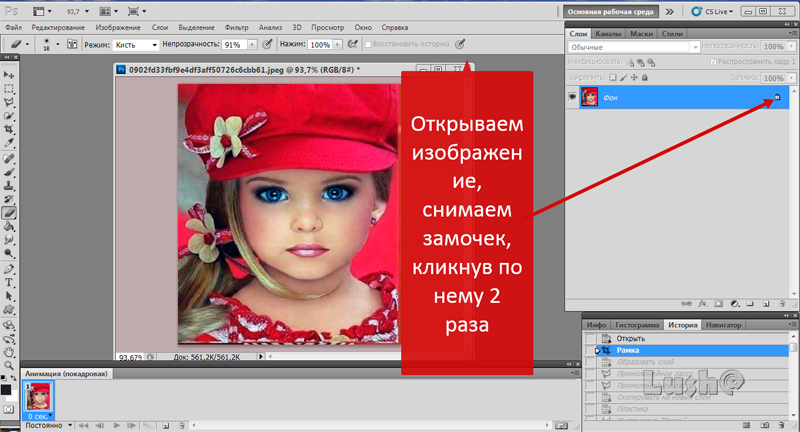
Task: Select the Type tool
Action: click(x=9, y=283)
